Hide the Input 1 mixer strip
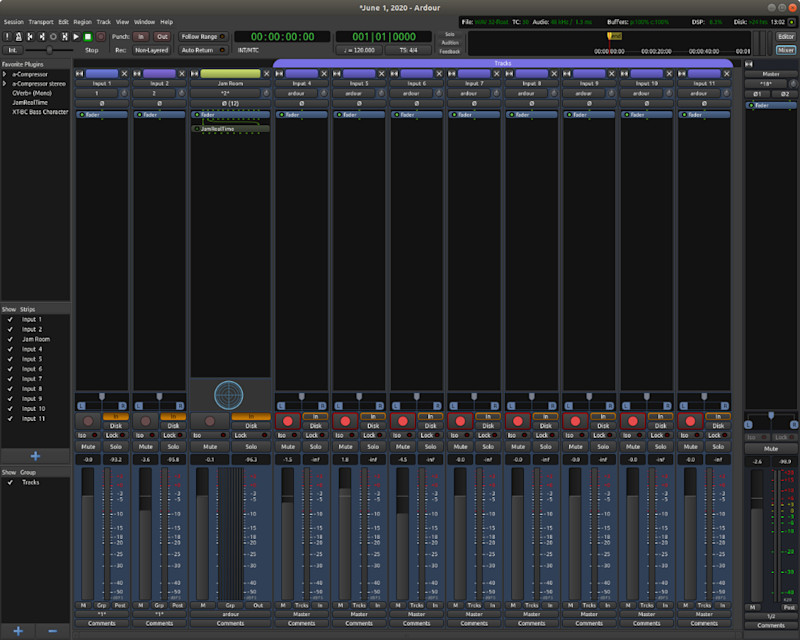This screenshot has height=640, width=800. click(x=124, y=73)
